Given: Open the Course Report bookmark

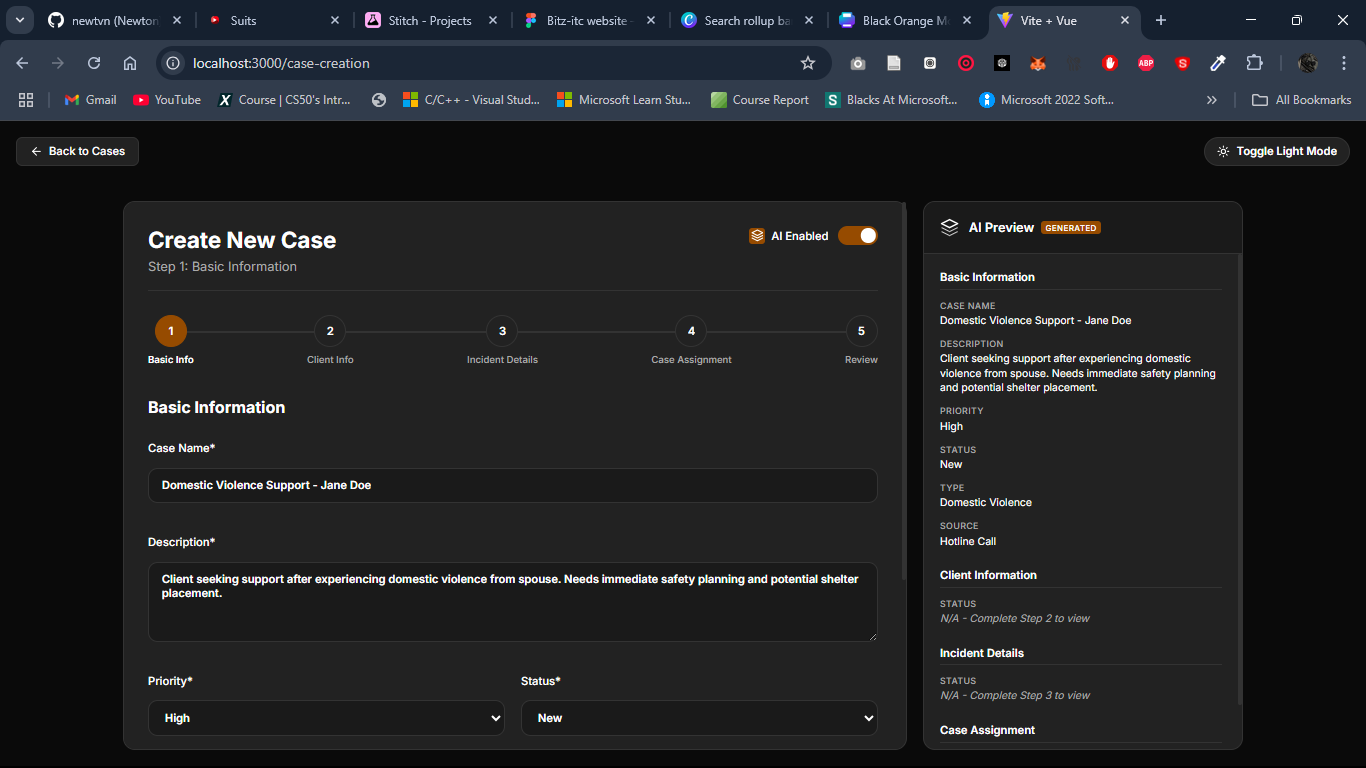Looking at the screenshot, I should (760, 100).
